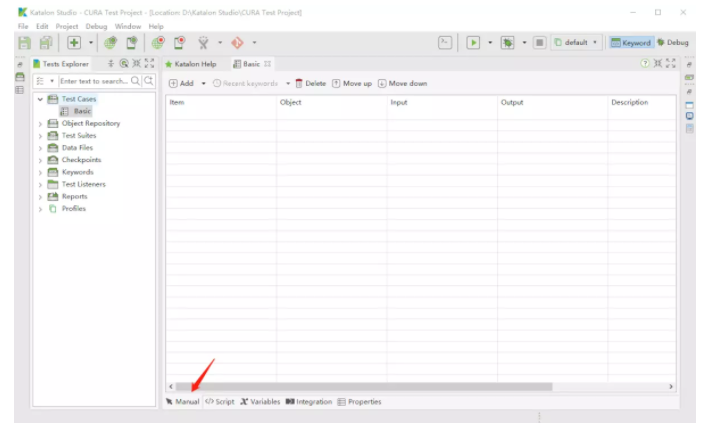The image size is (711, 435).
Task: Expand the Test Suites folder
Action: point(40,136)
